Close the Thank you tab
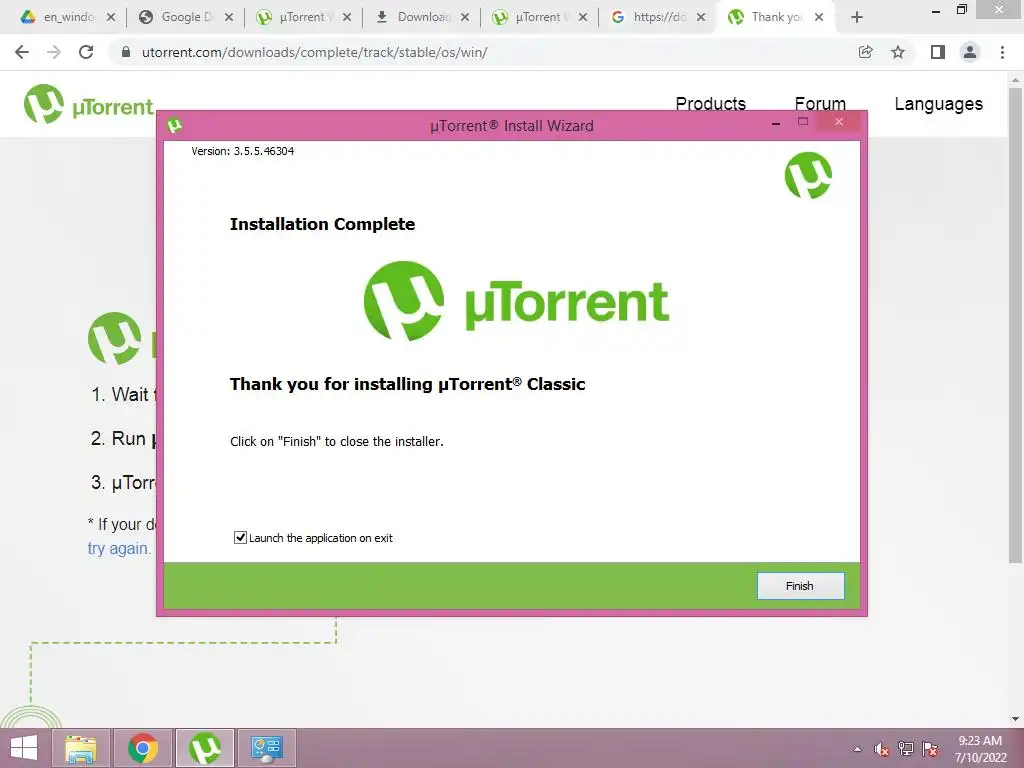This screenshot has height=768, width=1024. click(819, 17)
